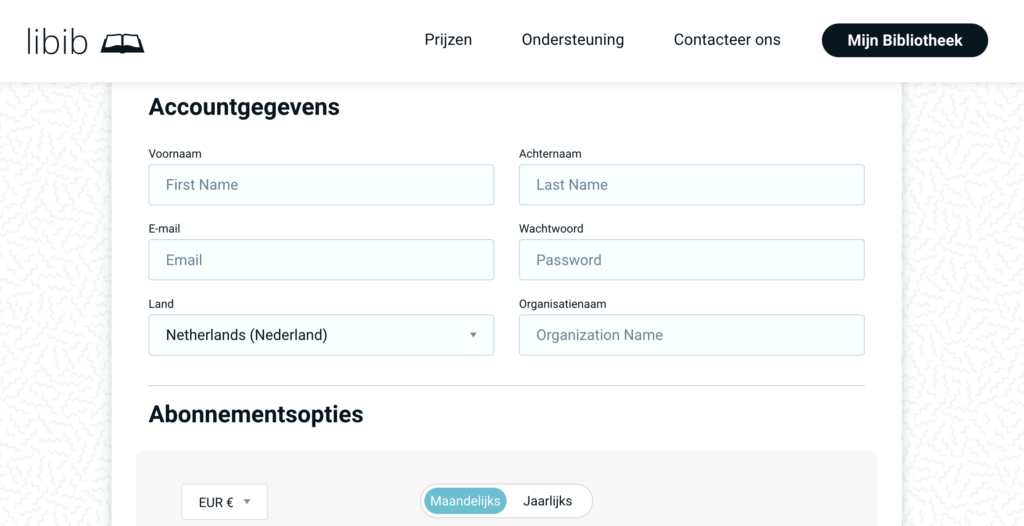Click the Organisatienaam field label
This screenshot has height=526, width=1024.
[x=562, y=304]
